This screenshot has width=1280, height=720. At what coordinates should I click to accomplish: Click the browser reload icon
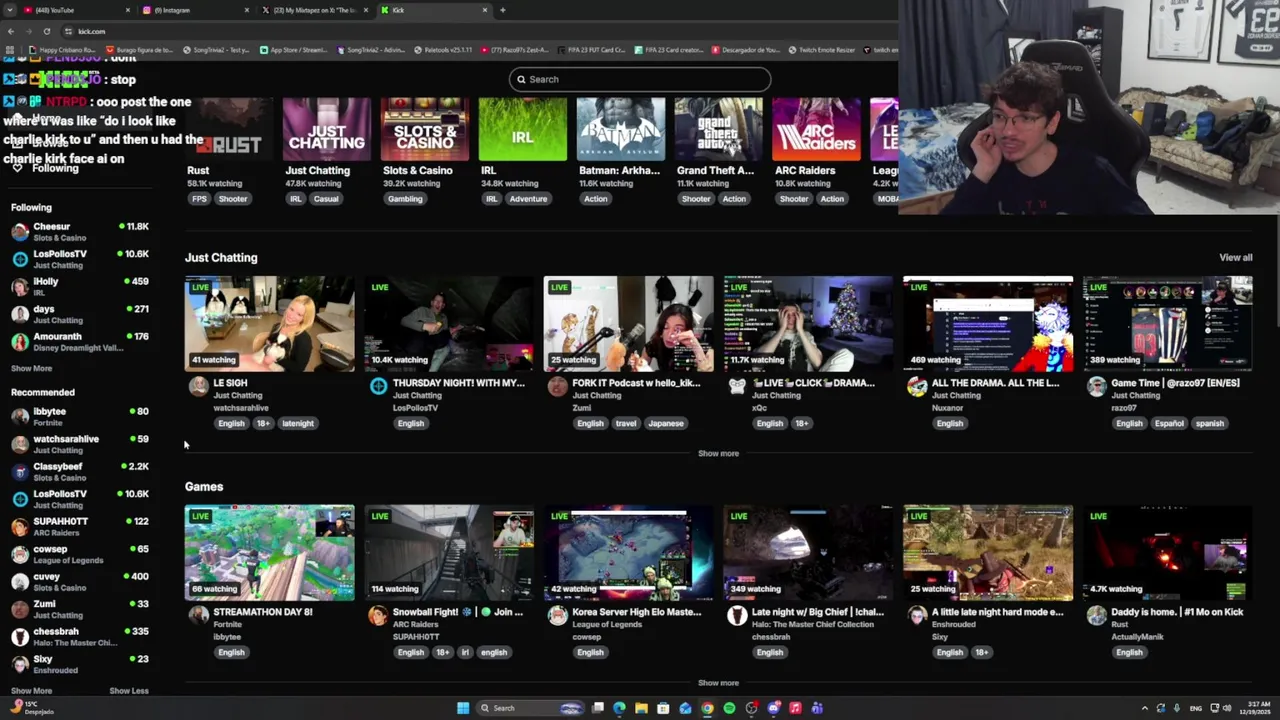tap(47, 31)
